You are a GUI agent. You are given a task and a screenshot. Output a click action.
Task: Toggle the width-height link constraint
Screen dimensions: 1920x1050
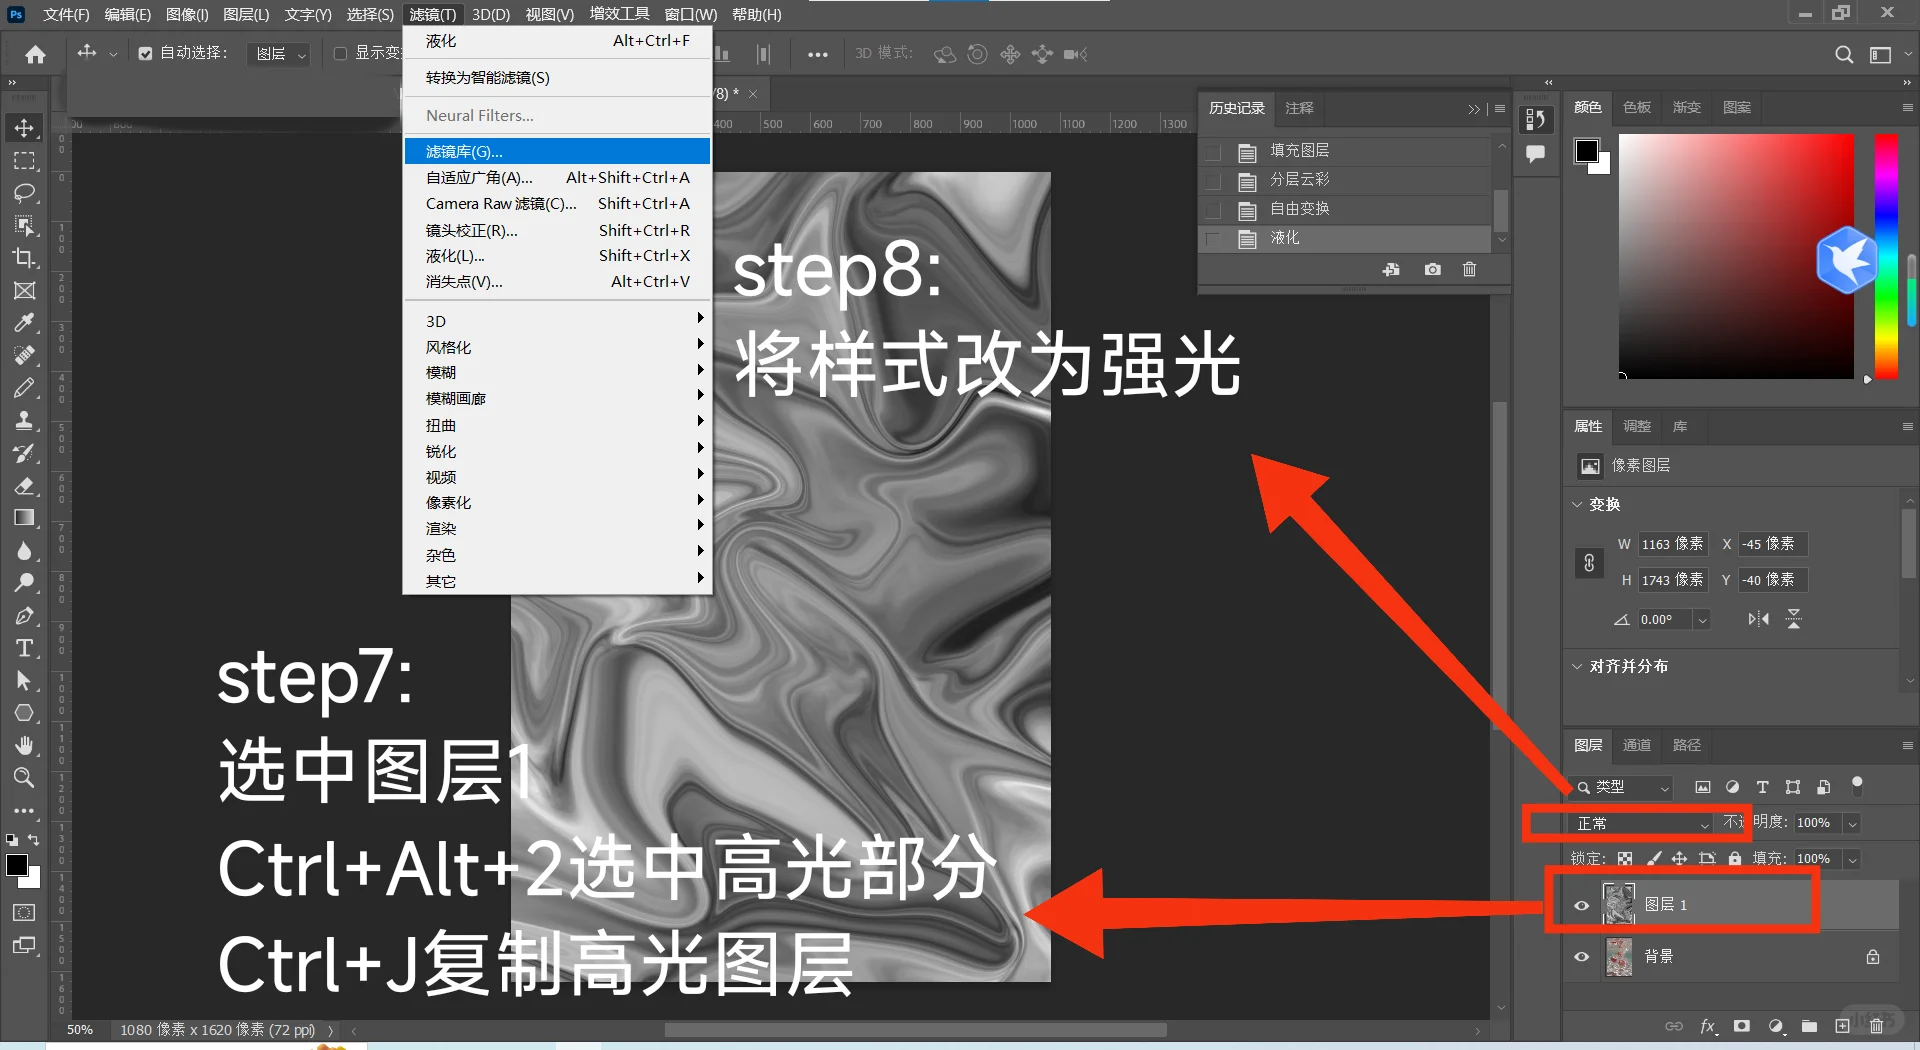click(1589, 563)
